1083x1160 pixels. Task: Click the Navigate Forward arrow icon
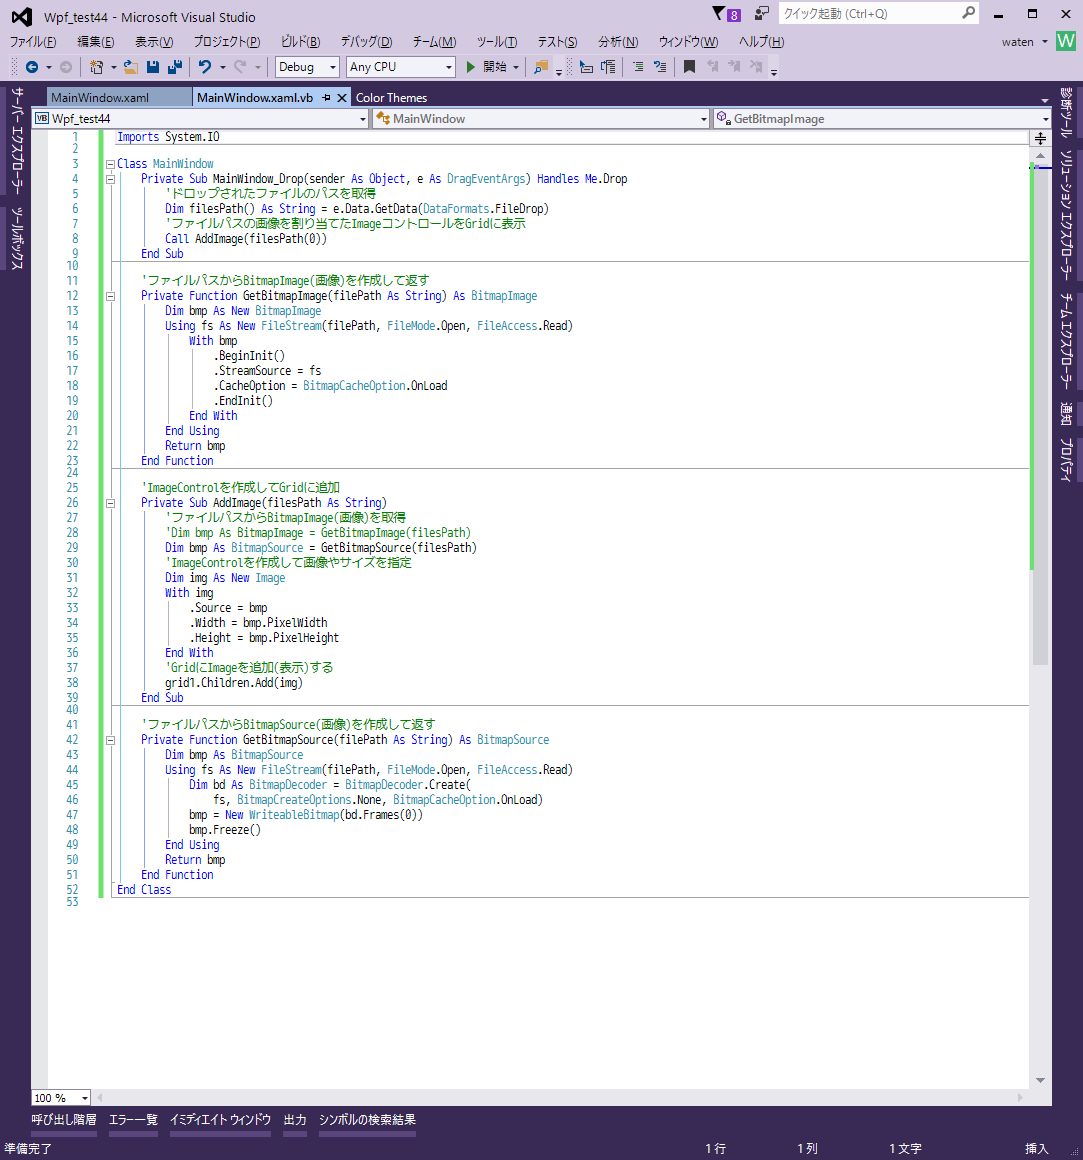[x=66, y=67]
